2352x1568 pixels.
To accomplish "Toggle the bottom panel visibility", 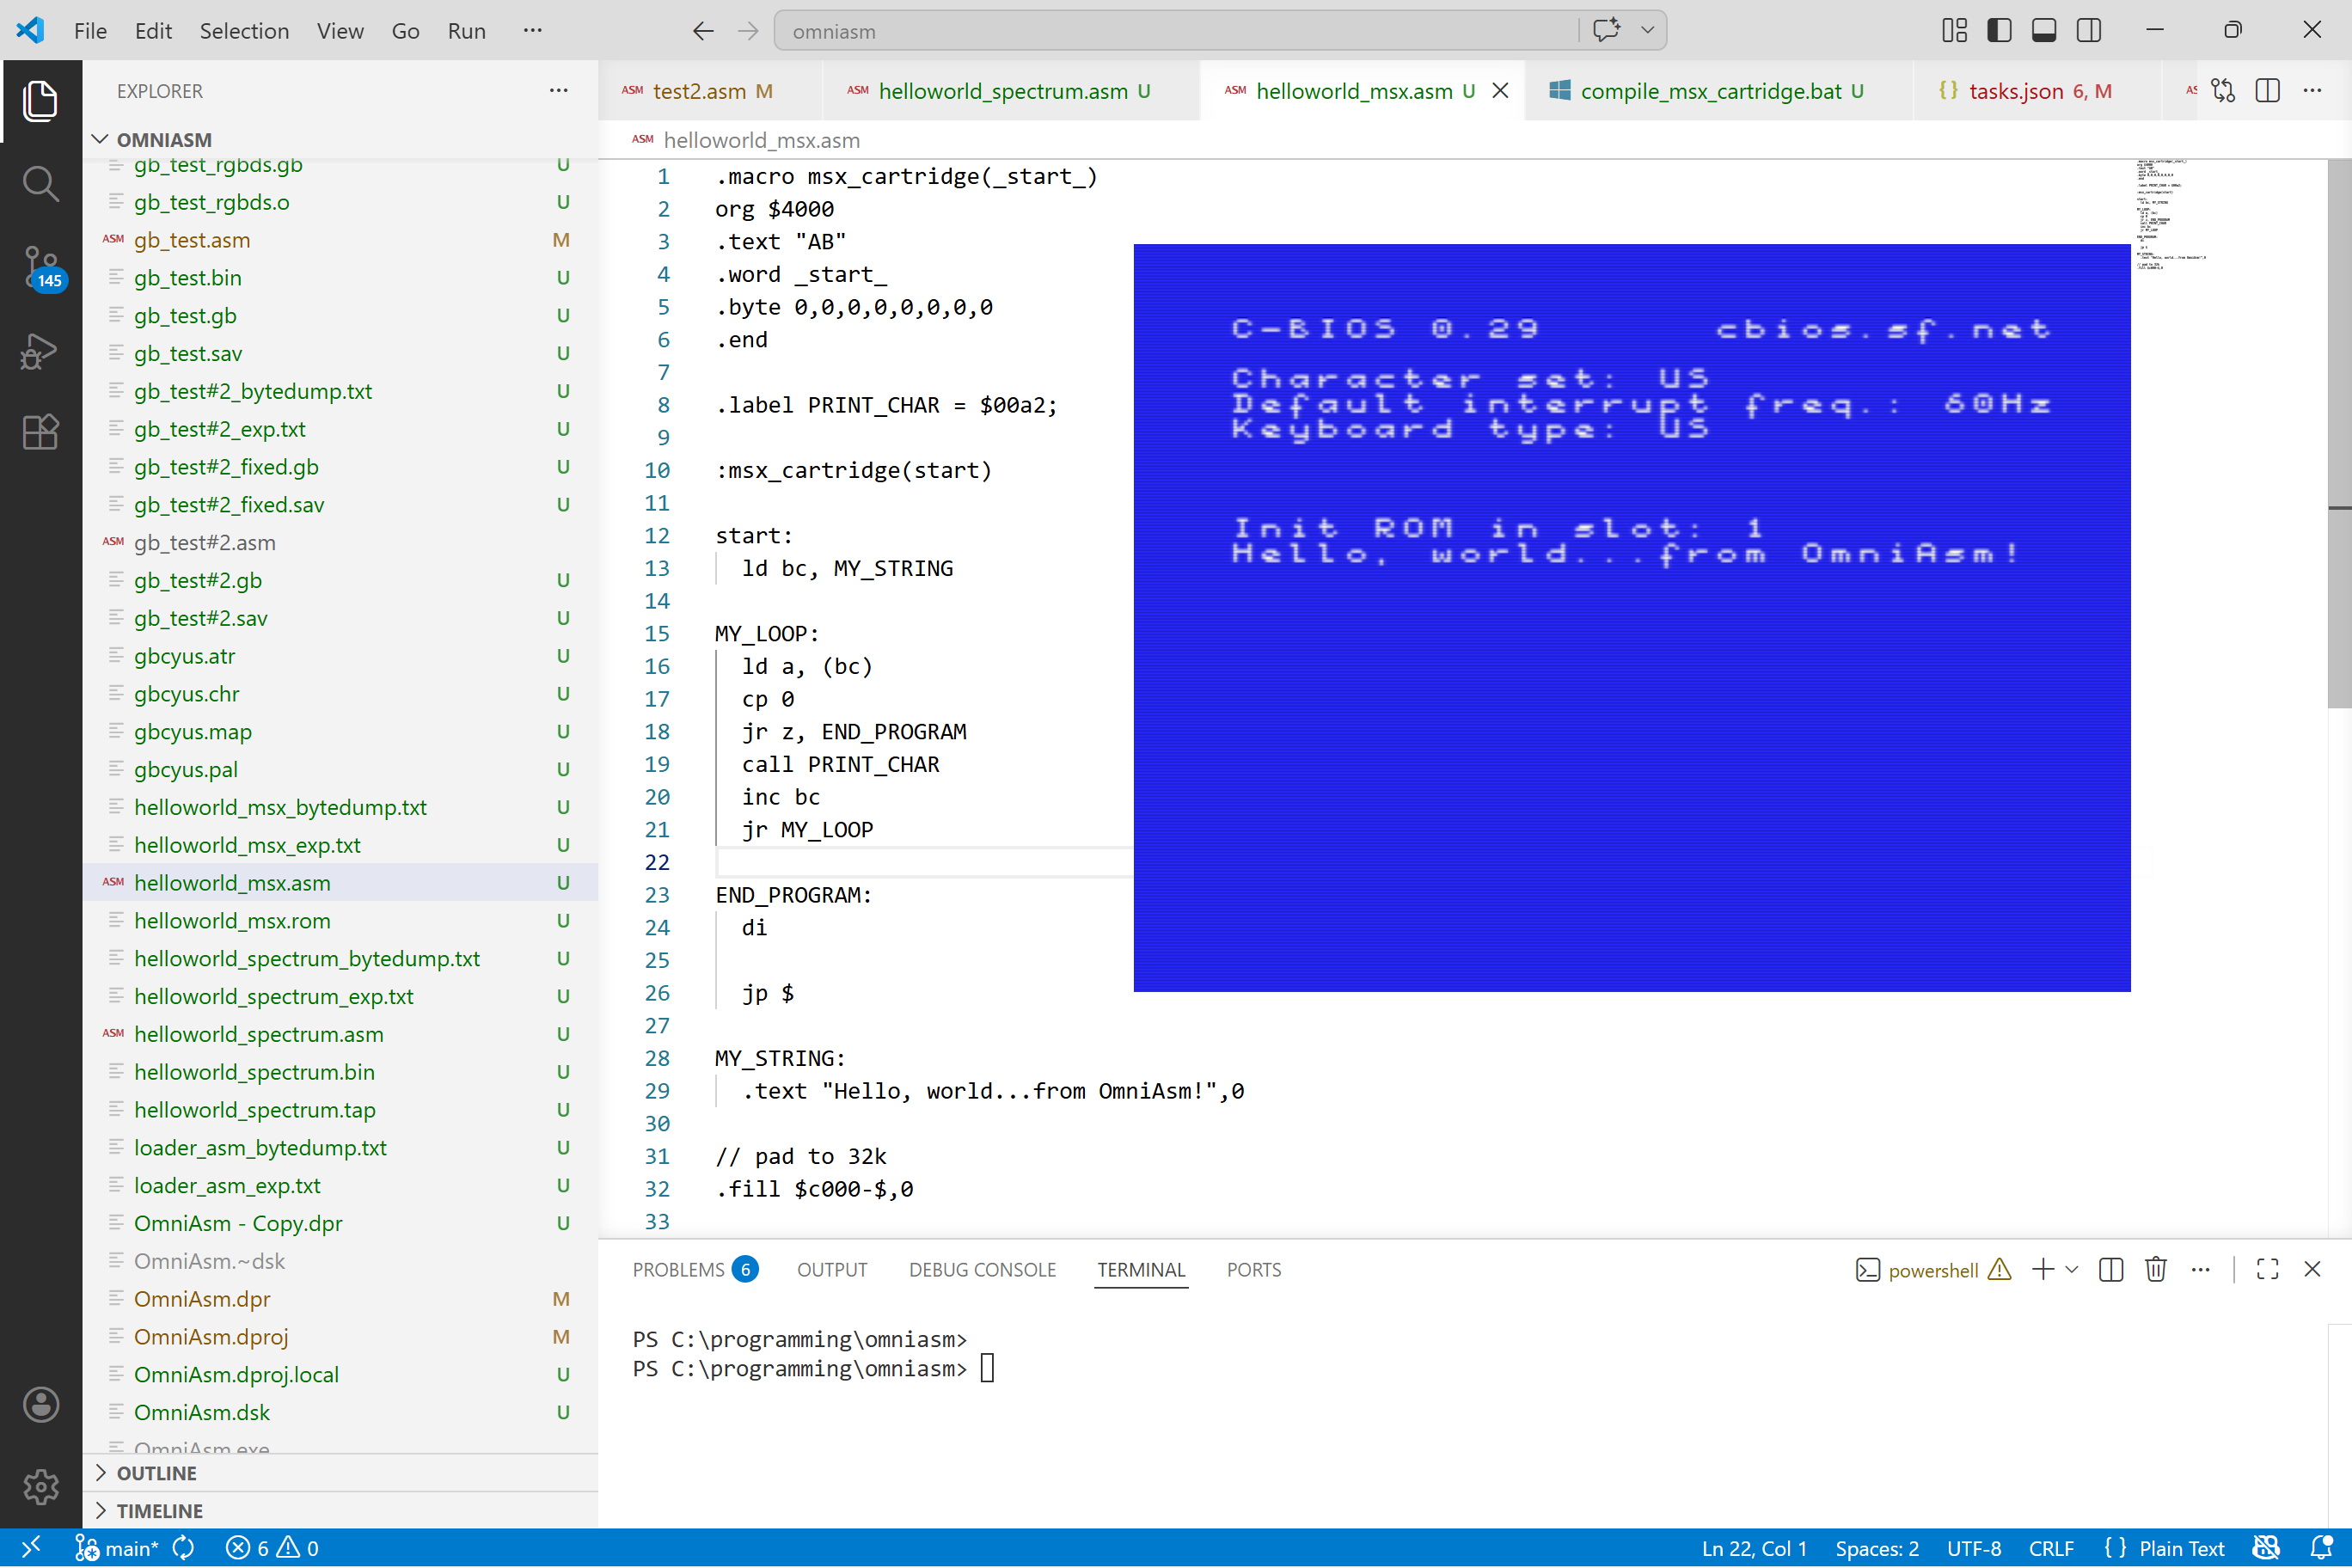I will [x=2044, y=30].
